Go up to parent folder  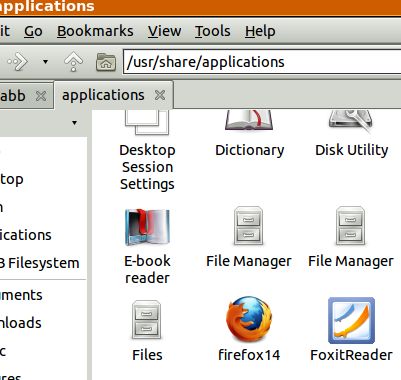pyautogui.click(x=73, y=62)
